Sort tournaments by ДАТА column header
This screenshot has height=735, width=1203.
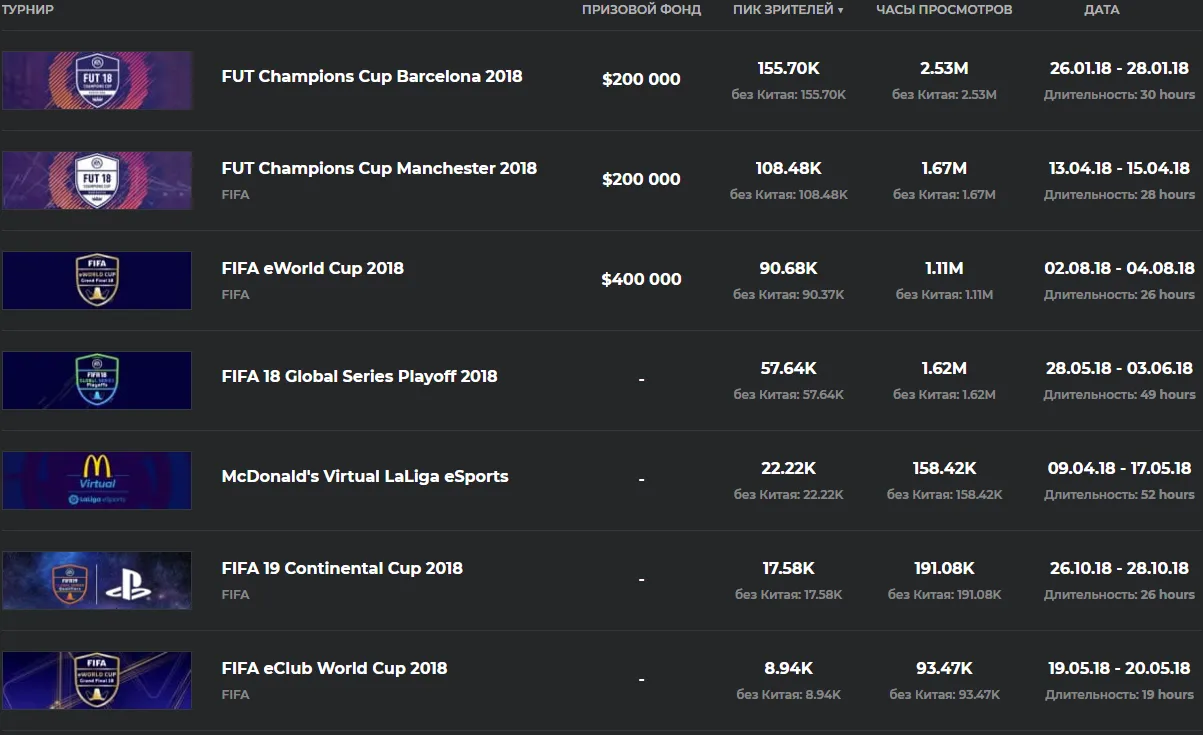[1101, 10]
